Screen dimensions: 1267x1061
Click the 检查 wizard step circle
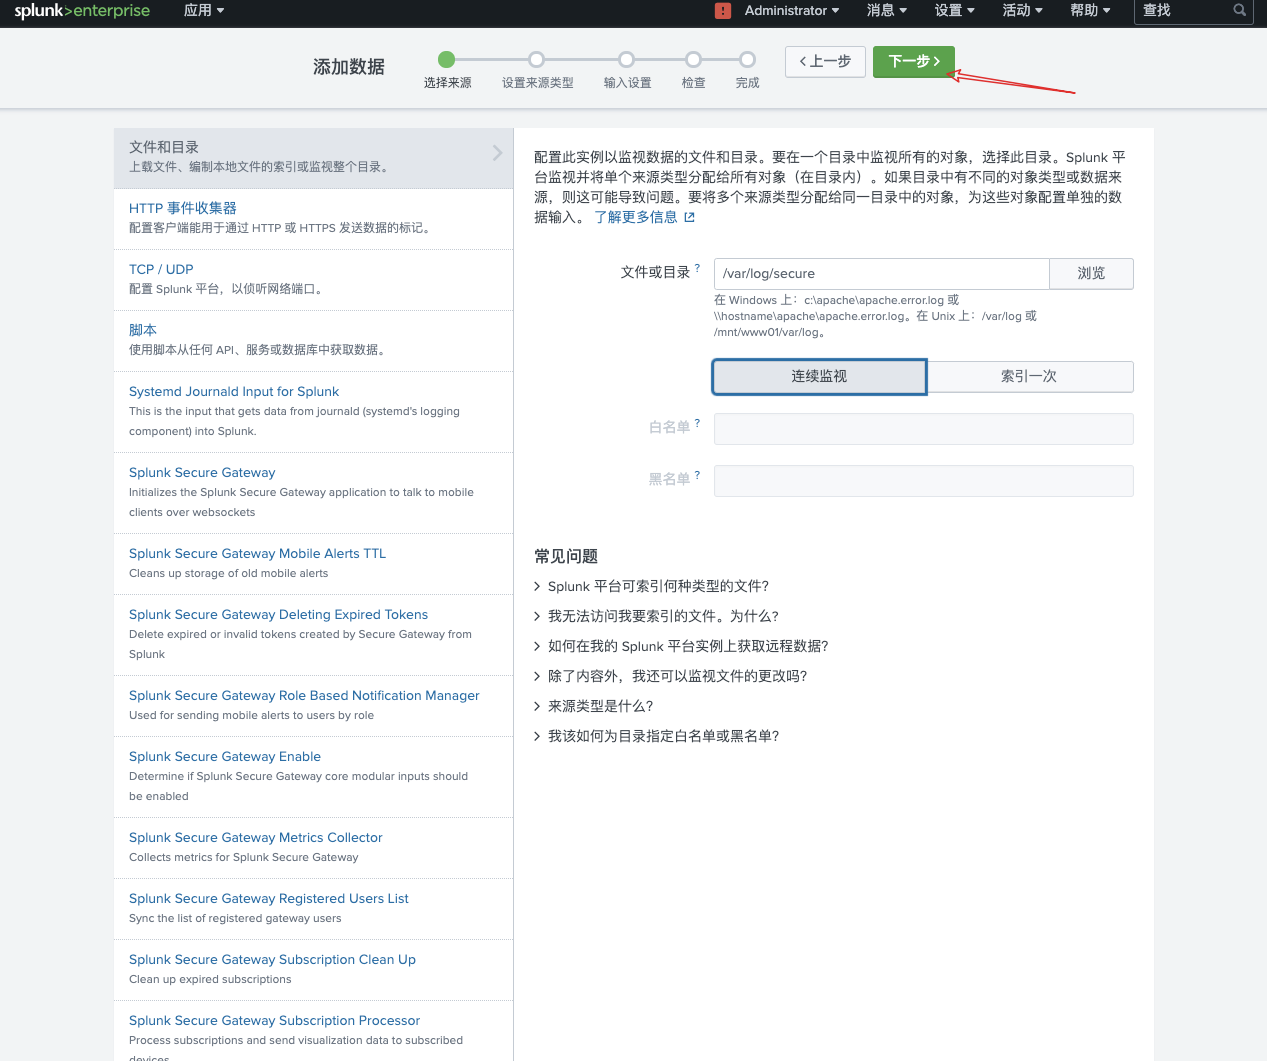(x=693, y=60)
